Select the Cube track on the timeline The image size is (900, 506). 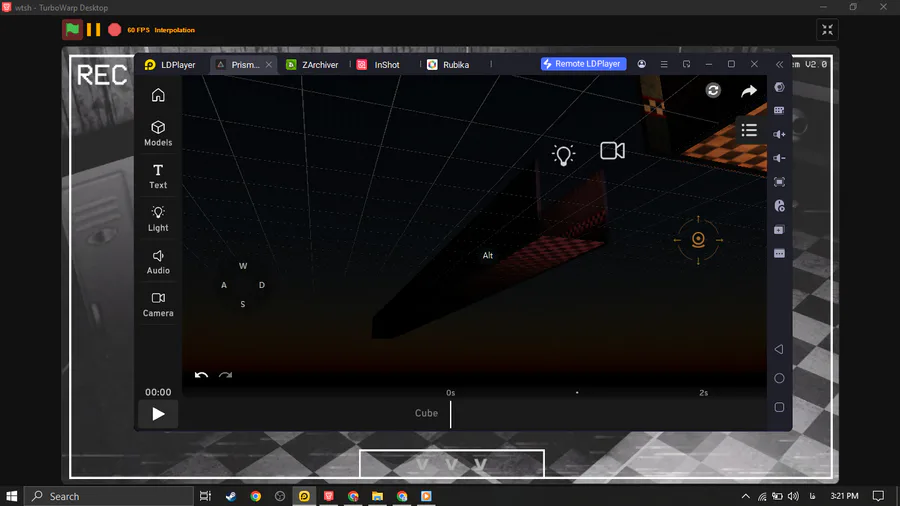(426, 413)
